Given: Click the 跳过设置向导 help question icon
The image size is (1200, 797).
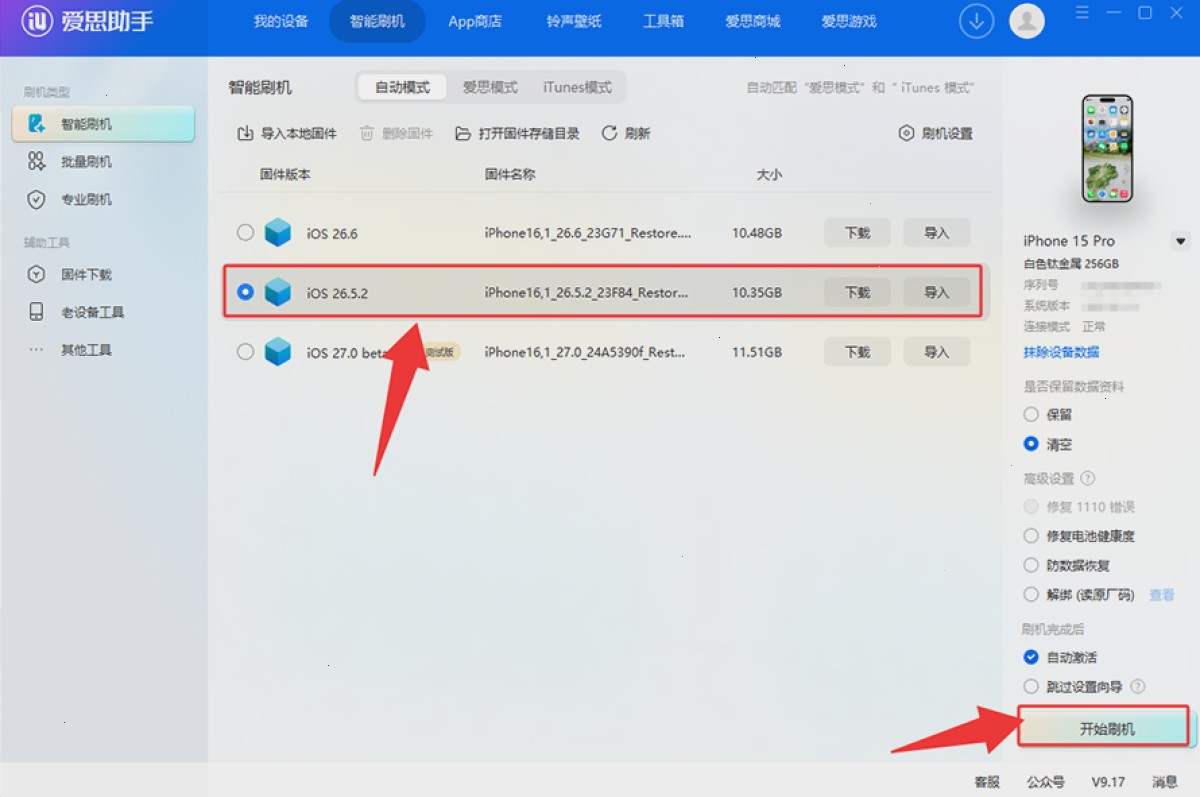Looking at the screenshot, I should pyautogui.click(x=1137, y=687).
